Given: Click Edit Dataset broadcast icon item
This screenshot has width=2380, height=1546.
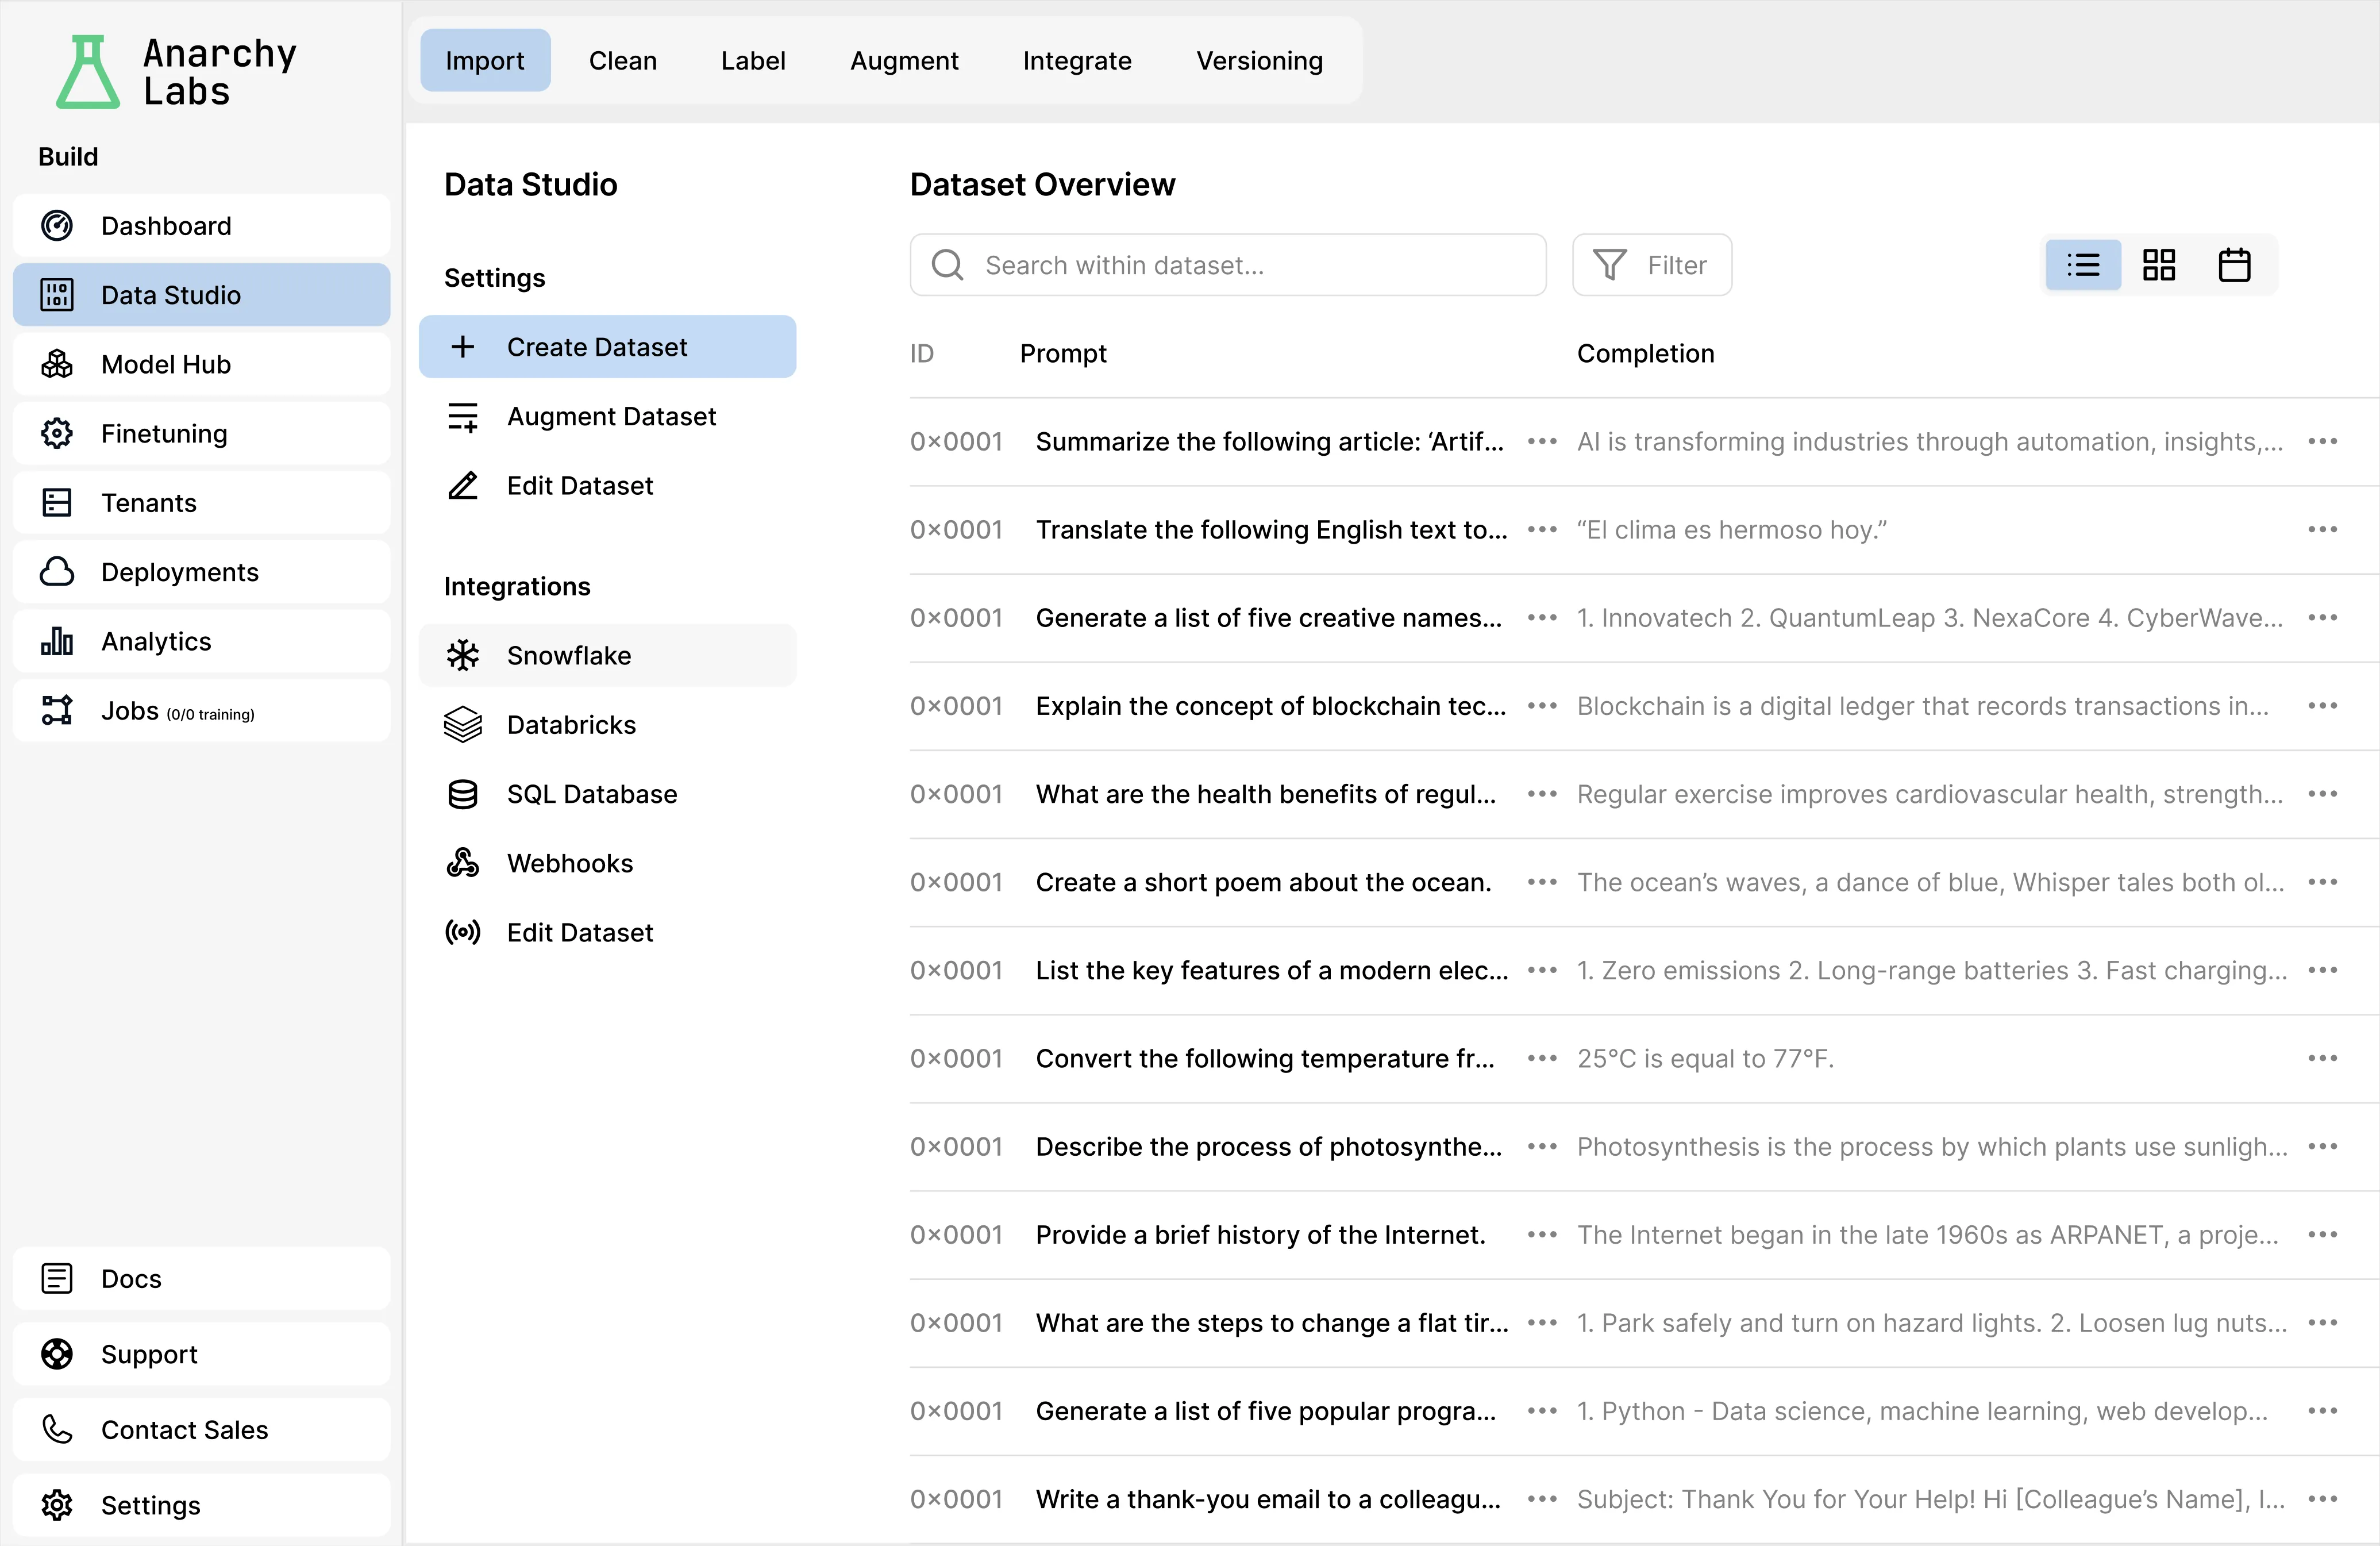Looking at the screenshot, I should tap(608, 932).
